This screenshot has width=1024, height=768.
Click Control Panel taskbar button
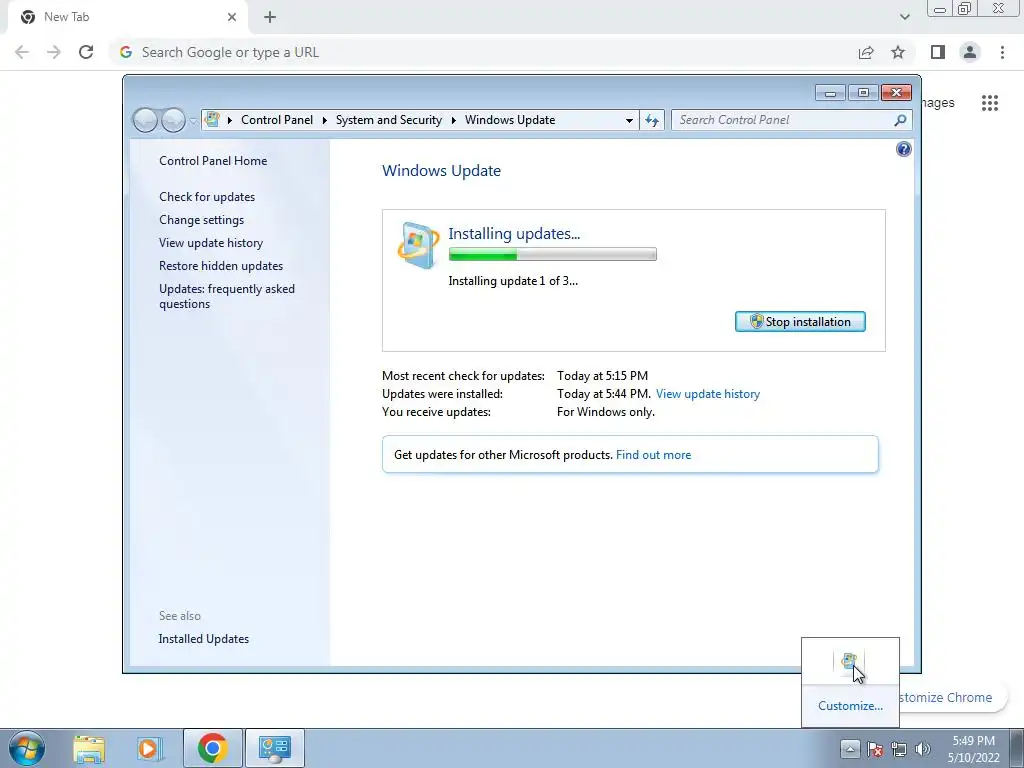pyautogui.click(x=274, y=748)
